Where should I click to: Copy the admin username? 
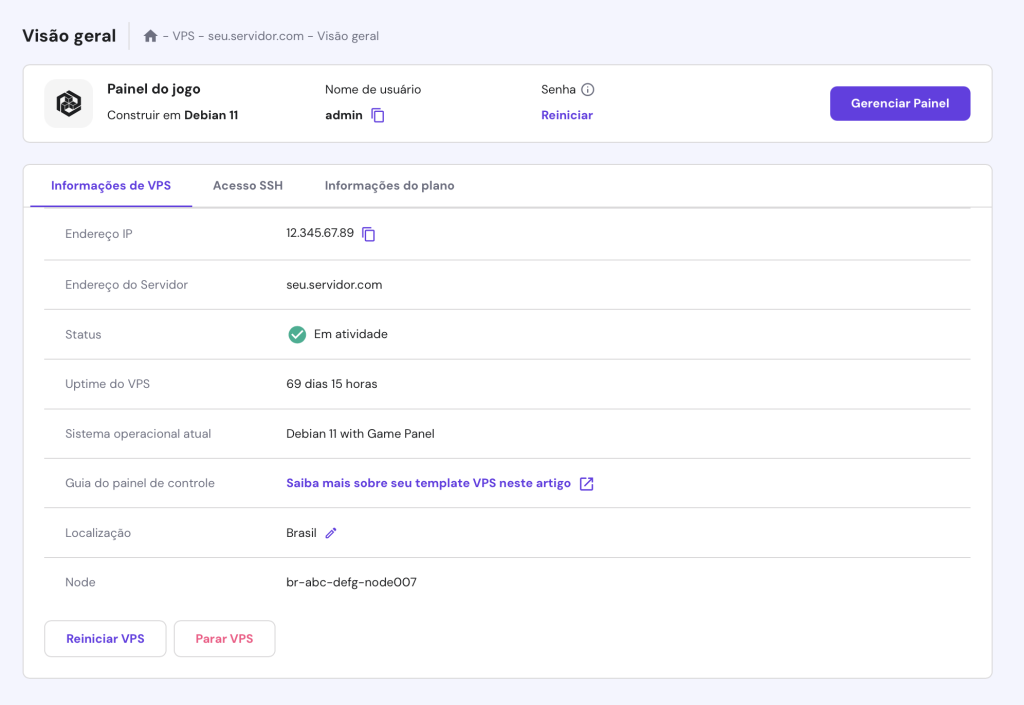tap(378, 116)
